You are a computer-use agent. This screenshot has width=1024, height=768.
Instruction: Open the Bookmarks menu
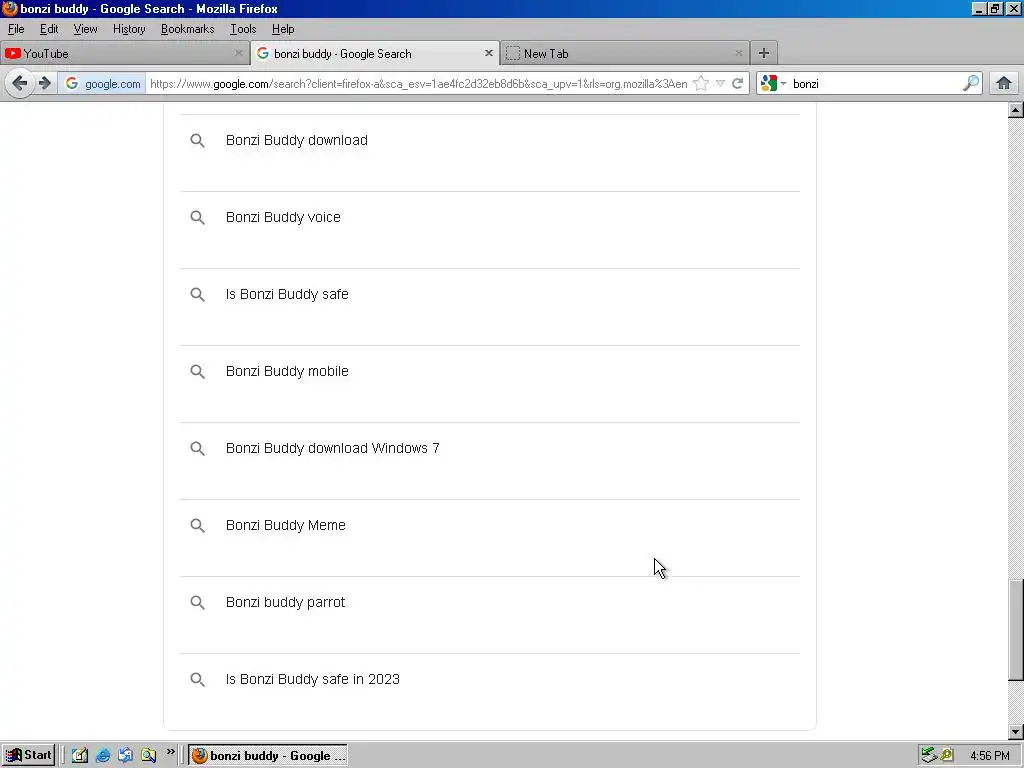click(187, 29)
